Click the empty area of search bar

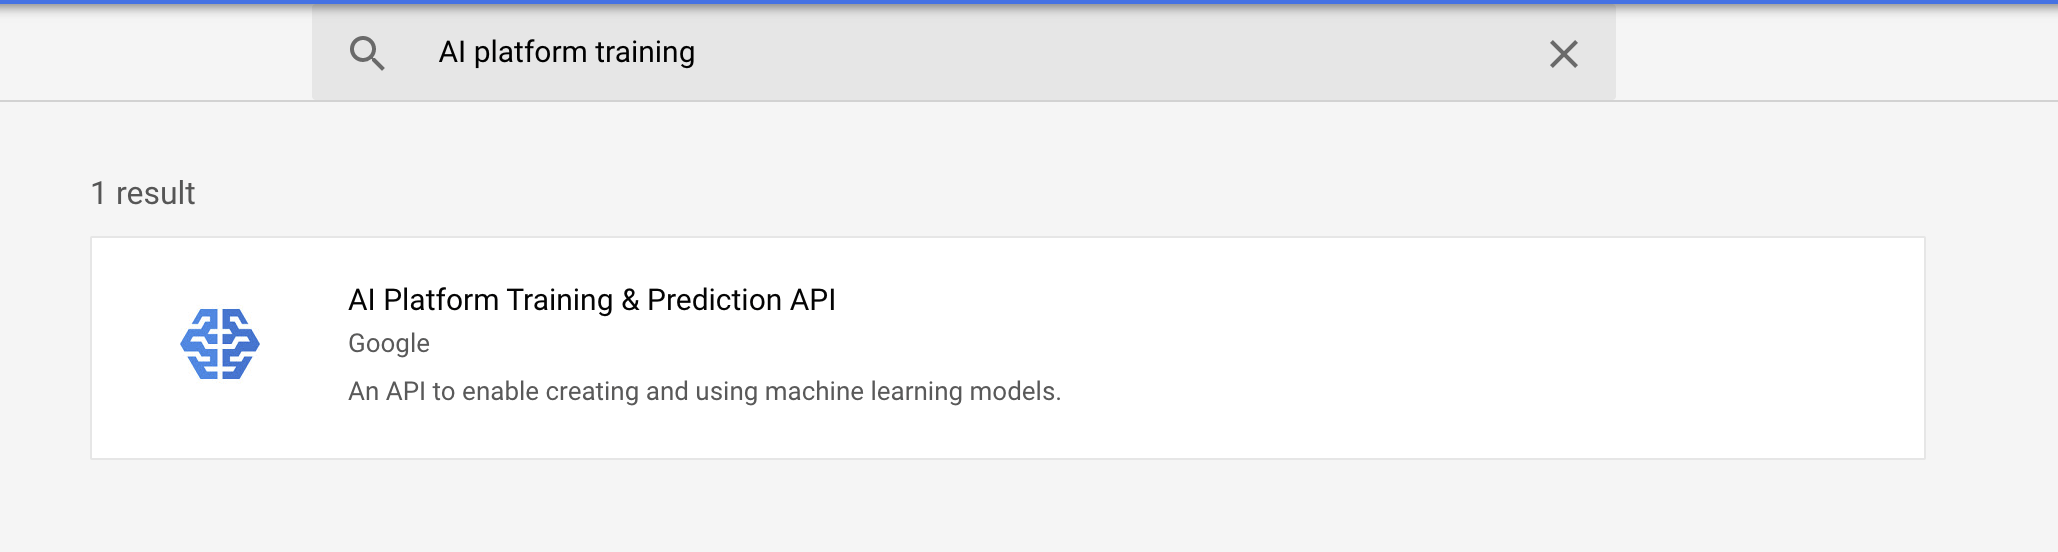coord(1100,52)
